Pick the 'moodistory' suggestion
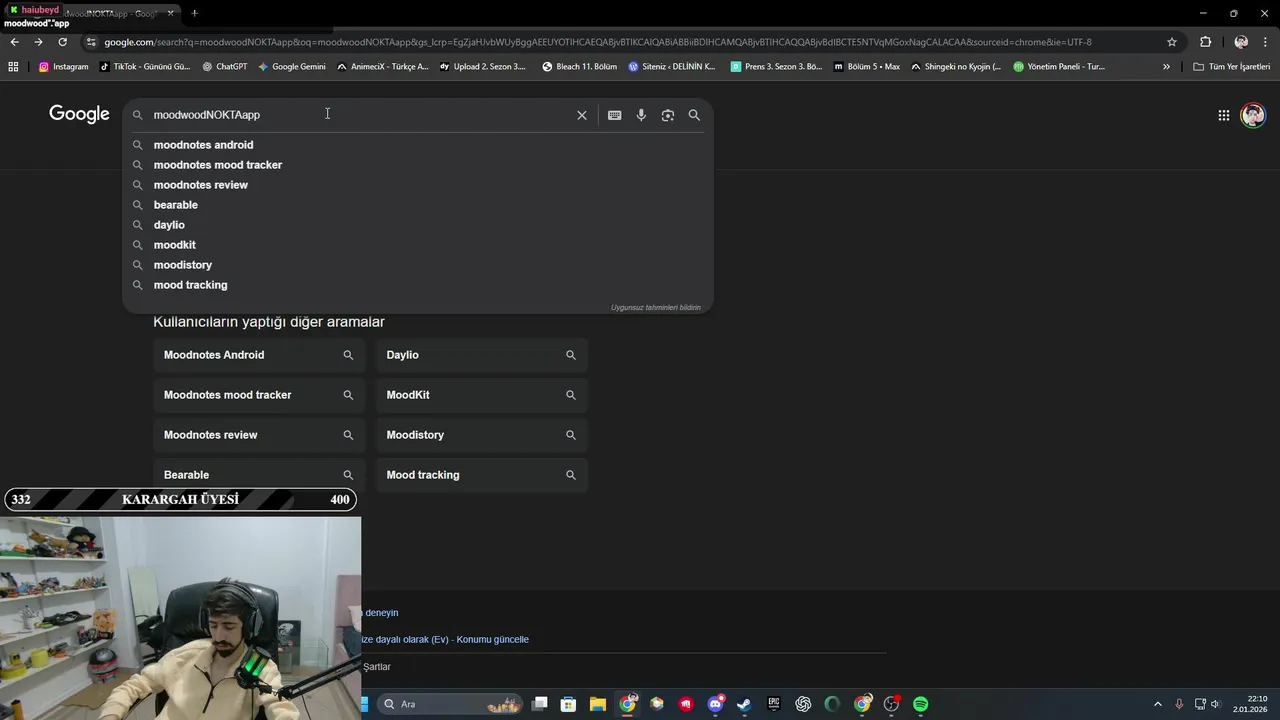Viewport: 1280px width, 720px height. pos(418,265)
